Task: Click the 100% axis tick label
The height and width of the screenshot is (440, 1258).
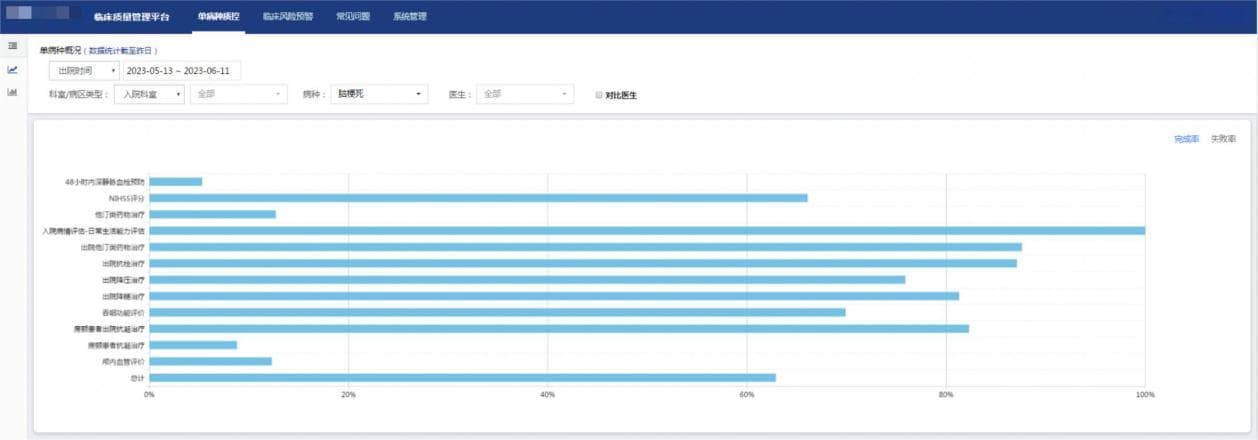Action: coord(1145,395)
